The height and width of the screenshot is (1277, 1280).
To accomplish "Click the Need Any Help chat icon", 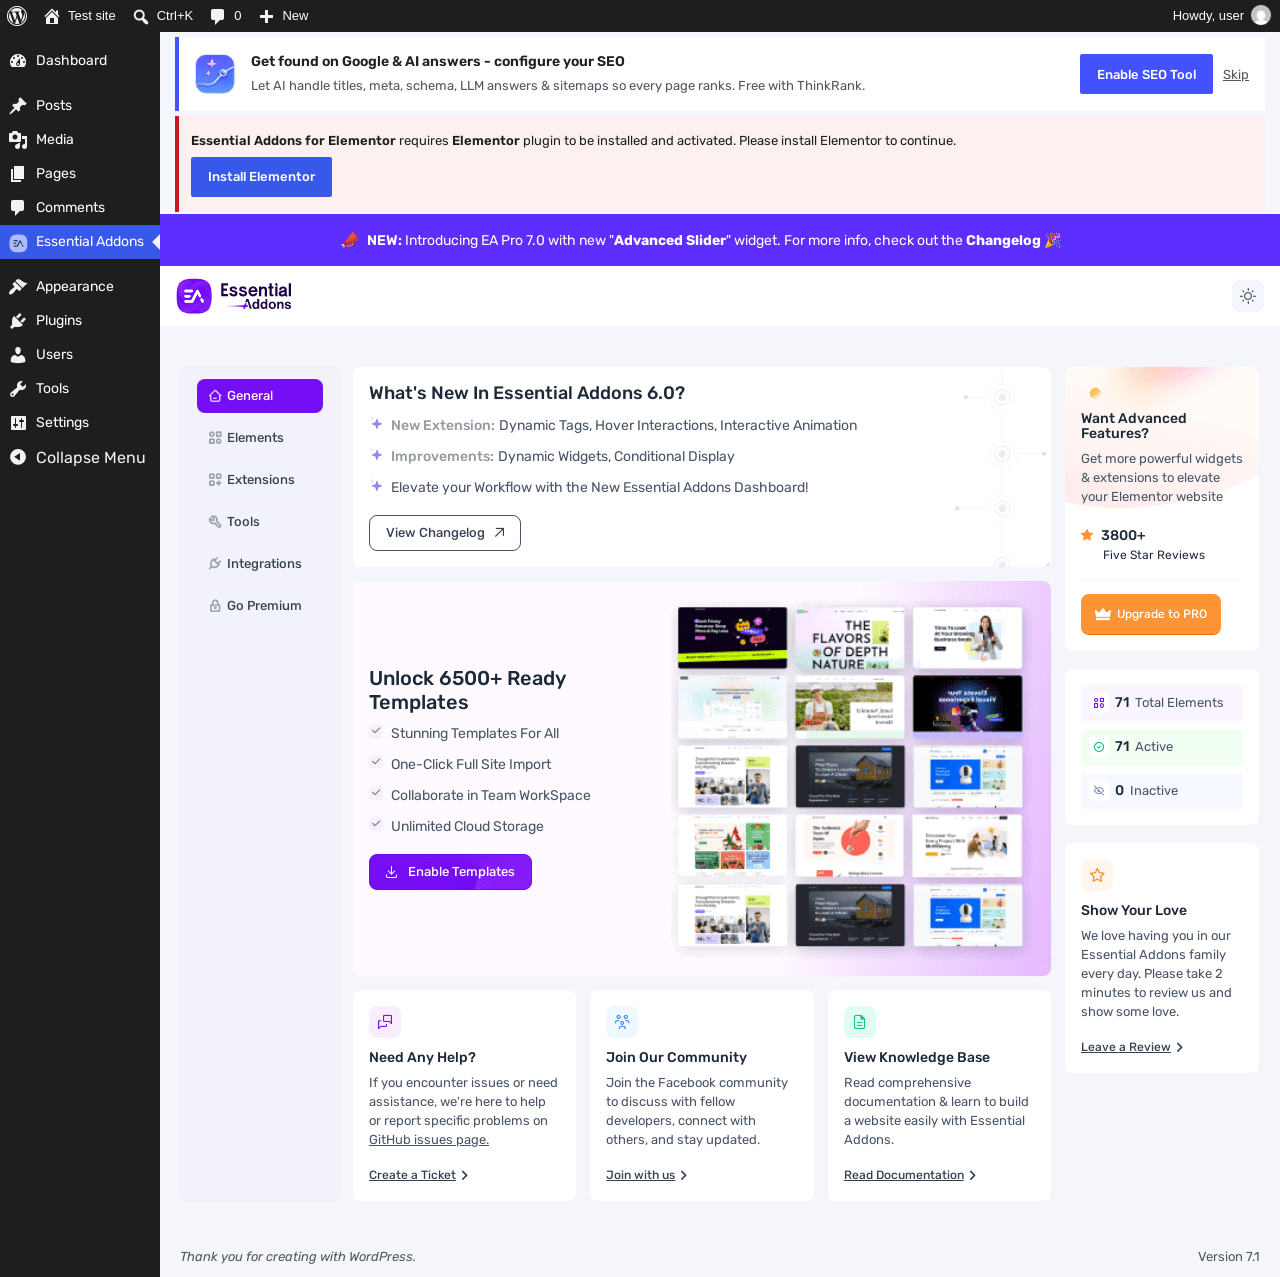I will tap(385, 1022).
